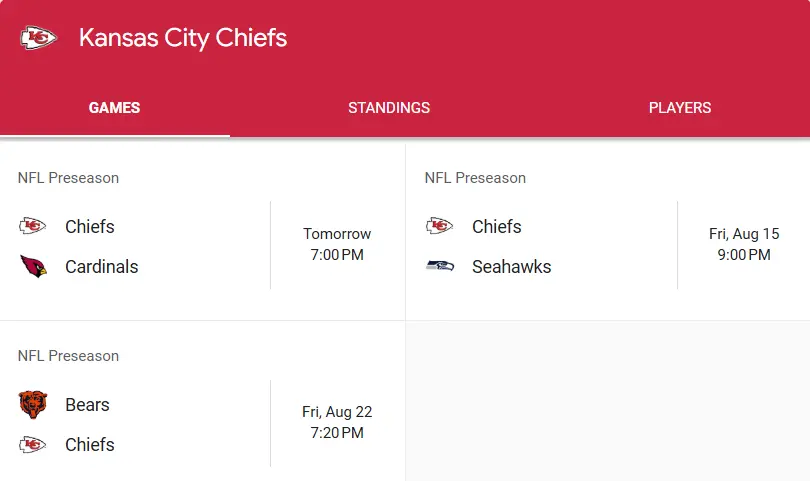Screen dimensions: 810x481
Task: Open the Fri, Aug 22 game time
Action: click(337, 422)
